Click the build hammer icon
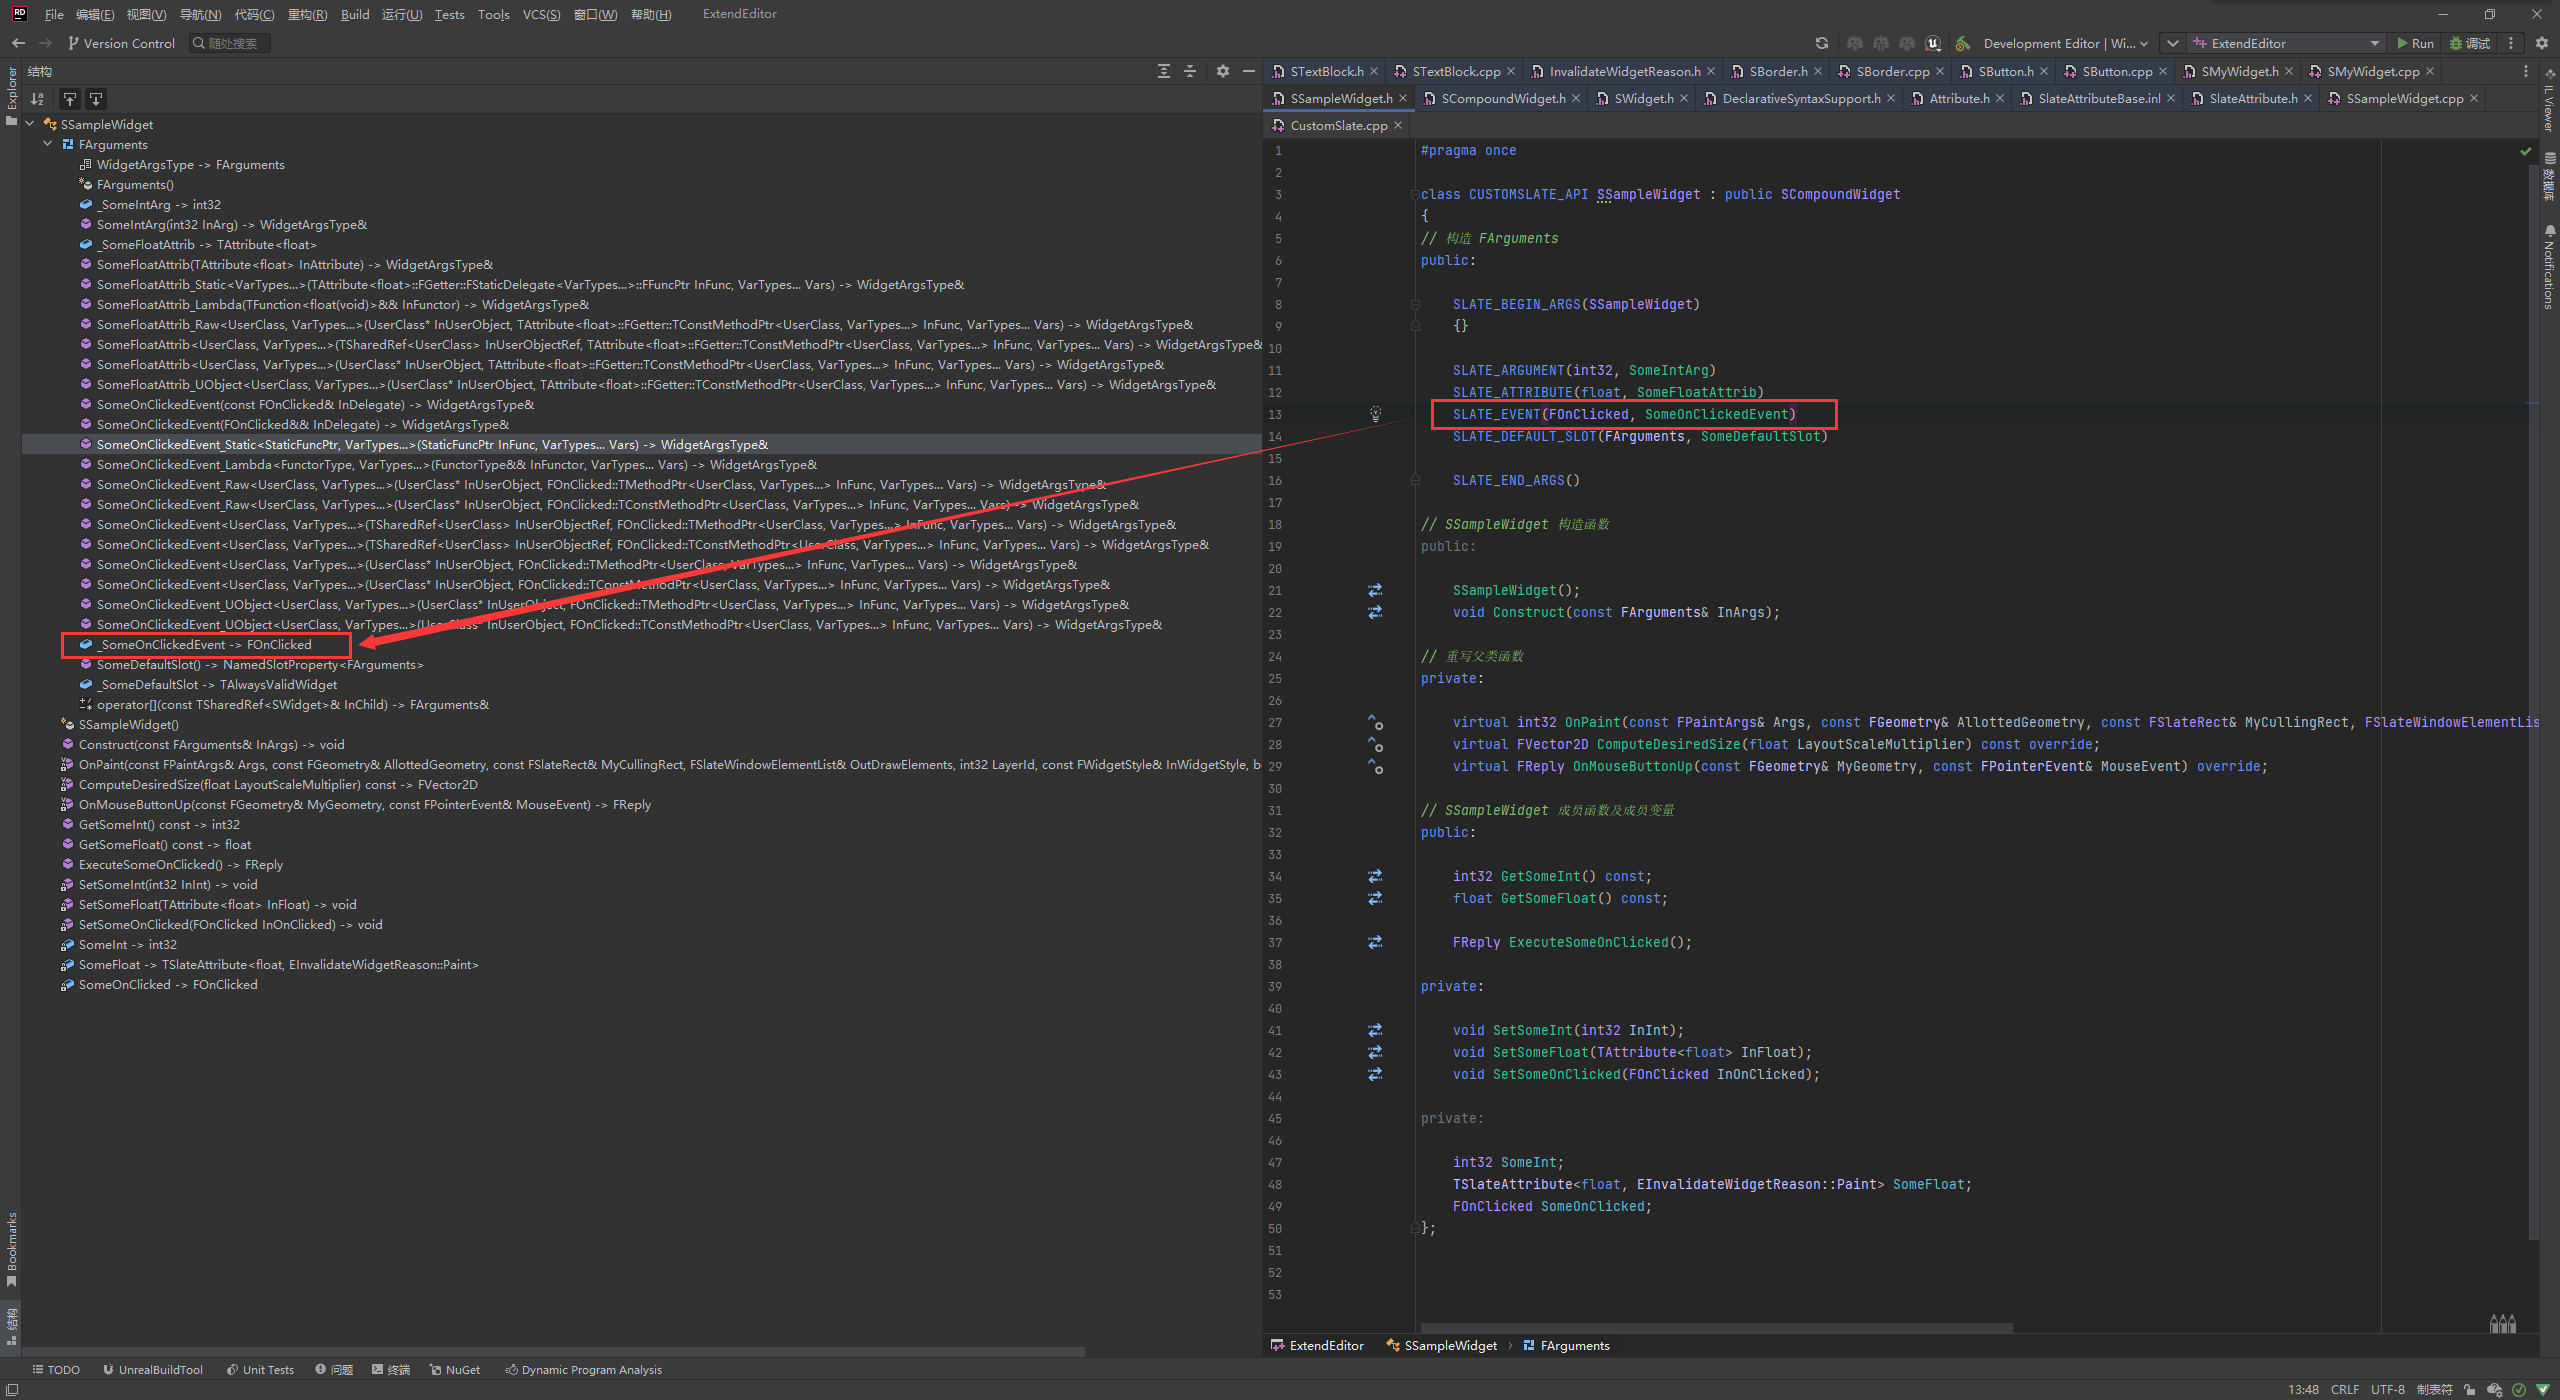The image size is (2560, 1400). coord(1962,43)
